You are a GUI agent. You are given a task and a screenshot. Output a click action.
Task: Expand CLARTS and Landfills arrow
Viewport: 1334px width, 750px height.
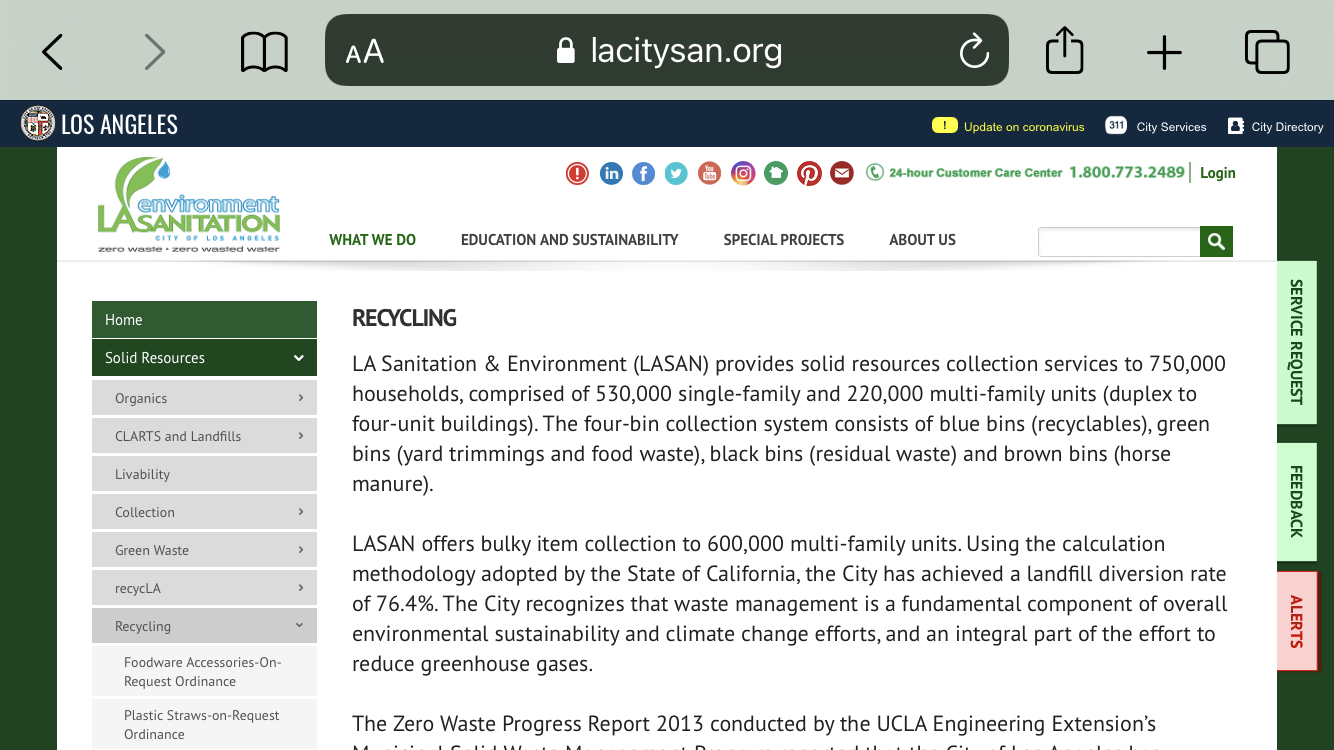300,436
